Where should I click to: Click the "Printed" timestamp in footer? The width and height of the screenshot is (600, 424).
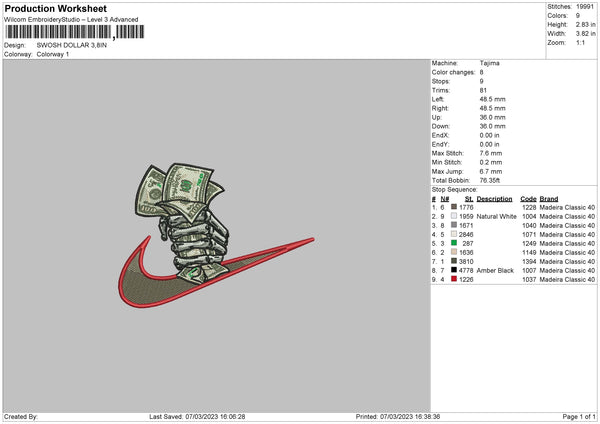398,416
